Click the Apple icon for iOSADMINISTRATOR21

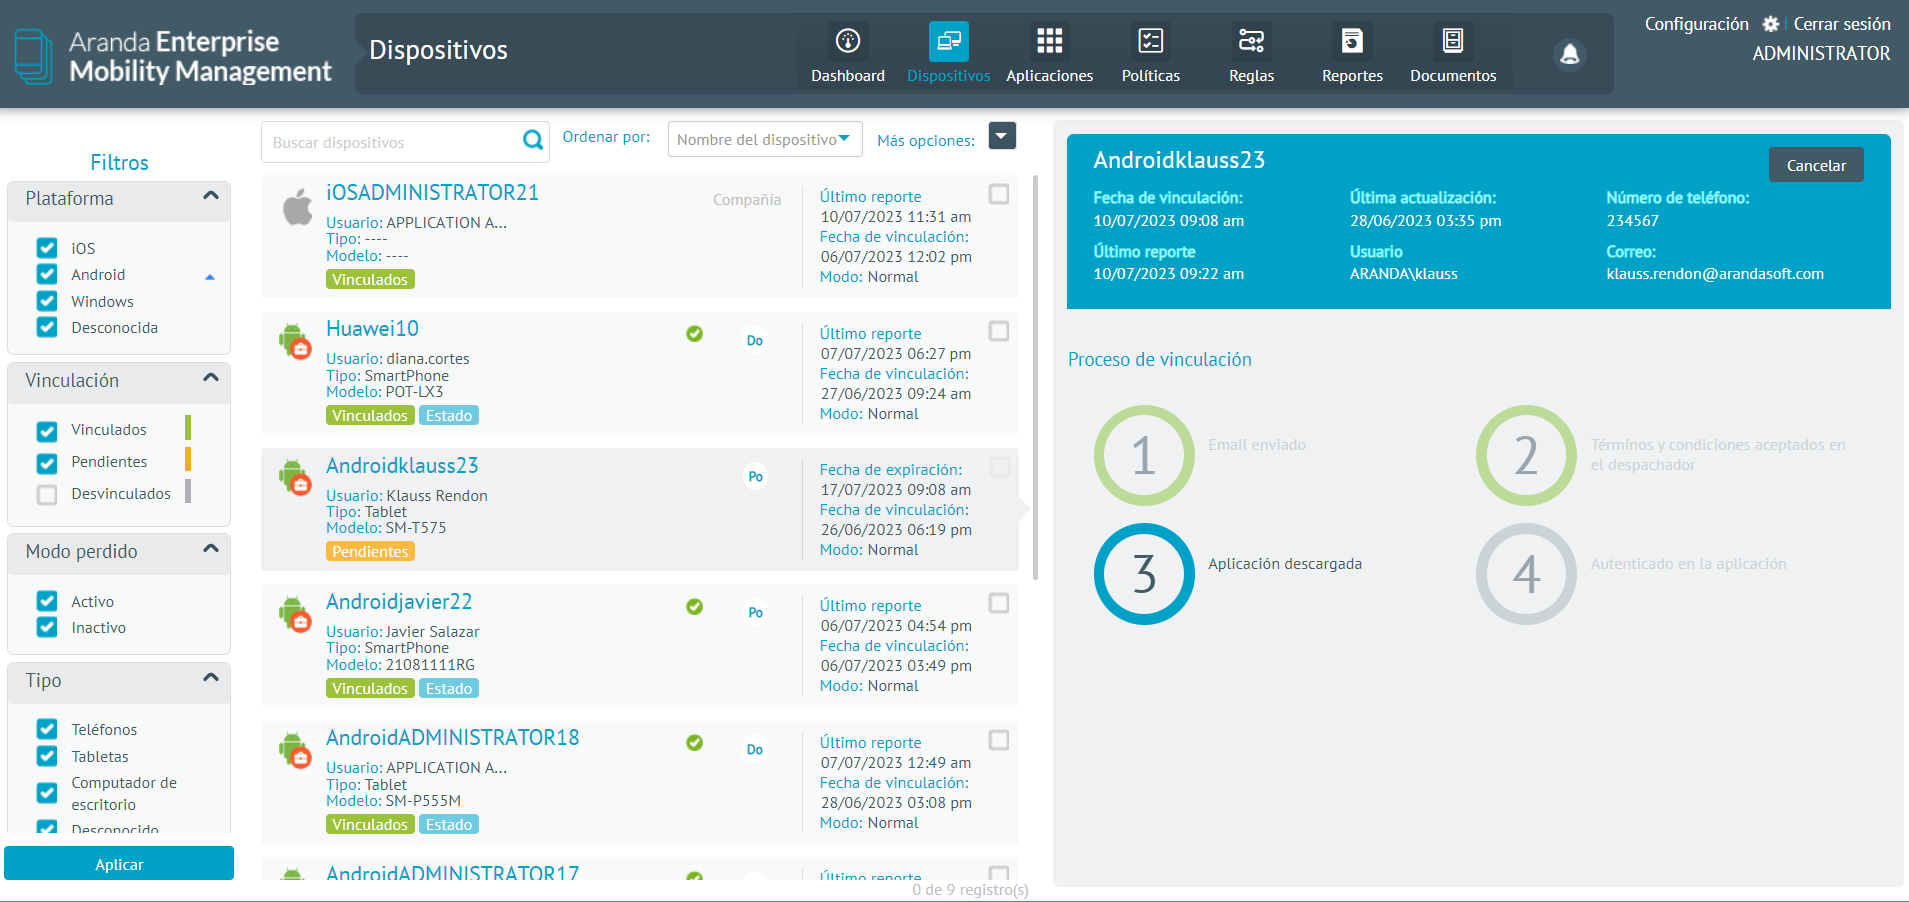(x=297, y=207)
